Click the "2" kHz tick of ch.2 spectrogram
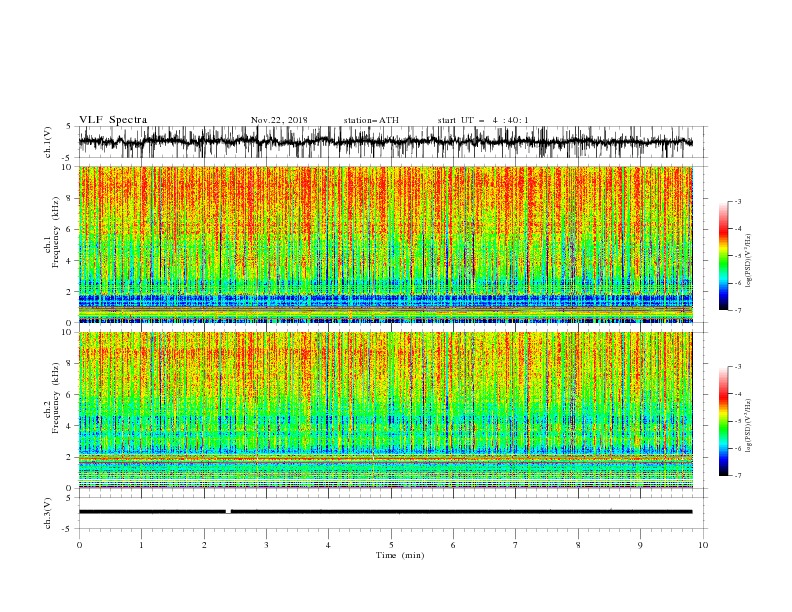Viewport: 792px width, 612px height. point(70,457)
